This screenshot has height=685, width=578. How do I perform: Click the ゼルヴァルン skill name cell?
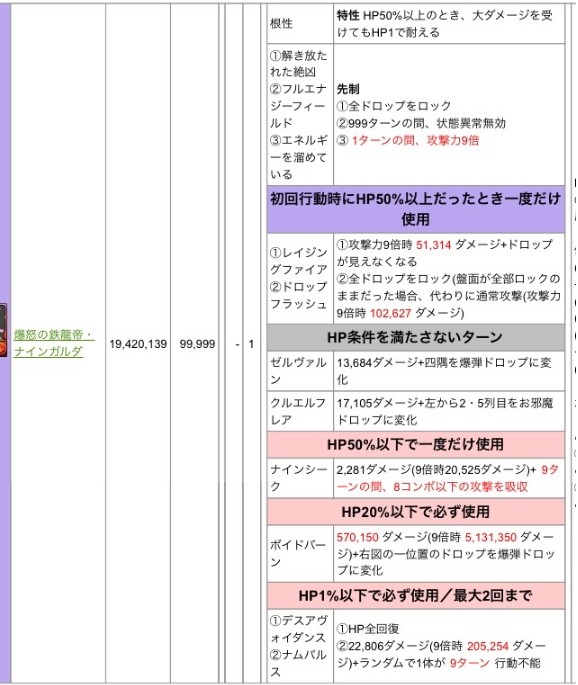pyautogui.click(x=300, y=371)
